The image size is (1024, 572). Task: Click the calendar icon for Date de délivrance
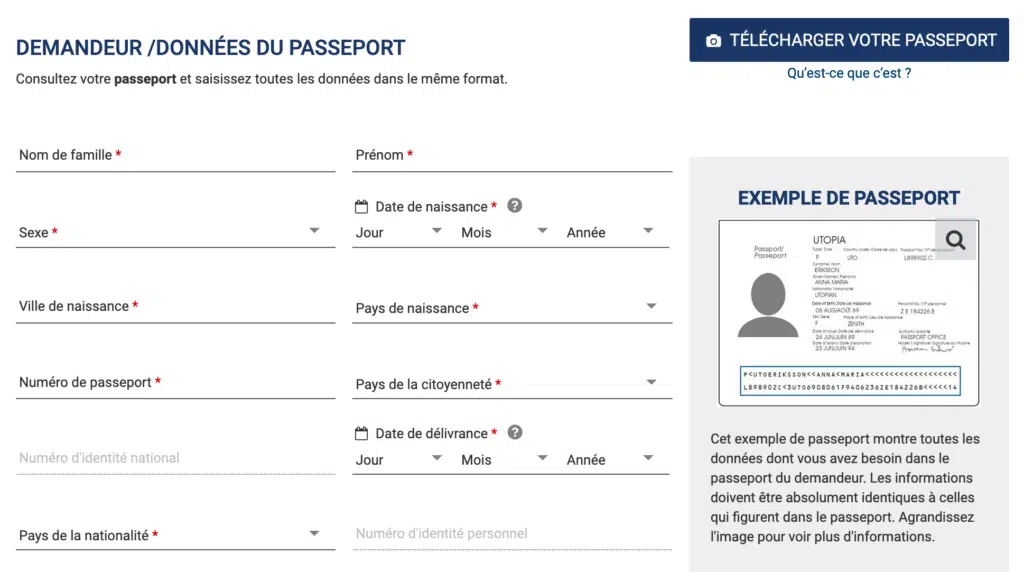(361, 433)
